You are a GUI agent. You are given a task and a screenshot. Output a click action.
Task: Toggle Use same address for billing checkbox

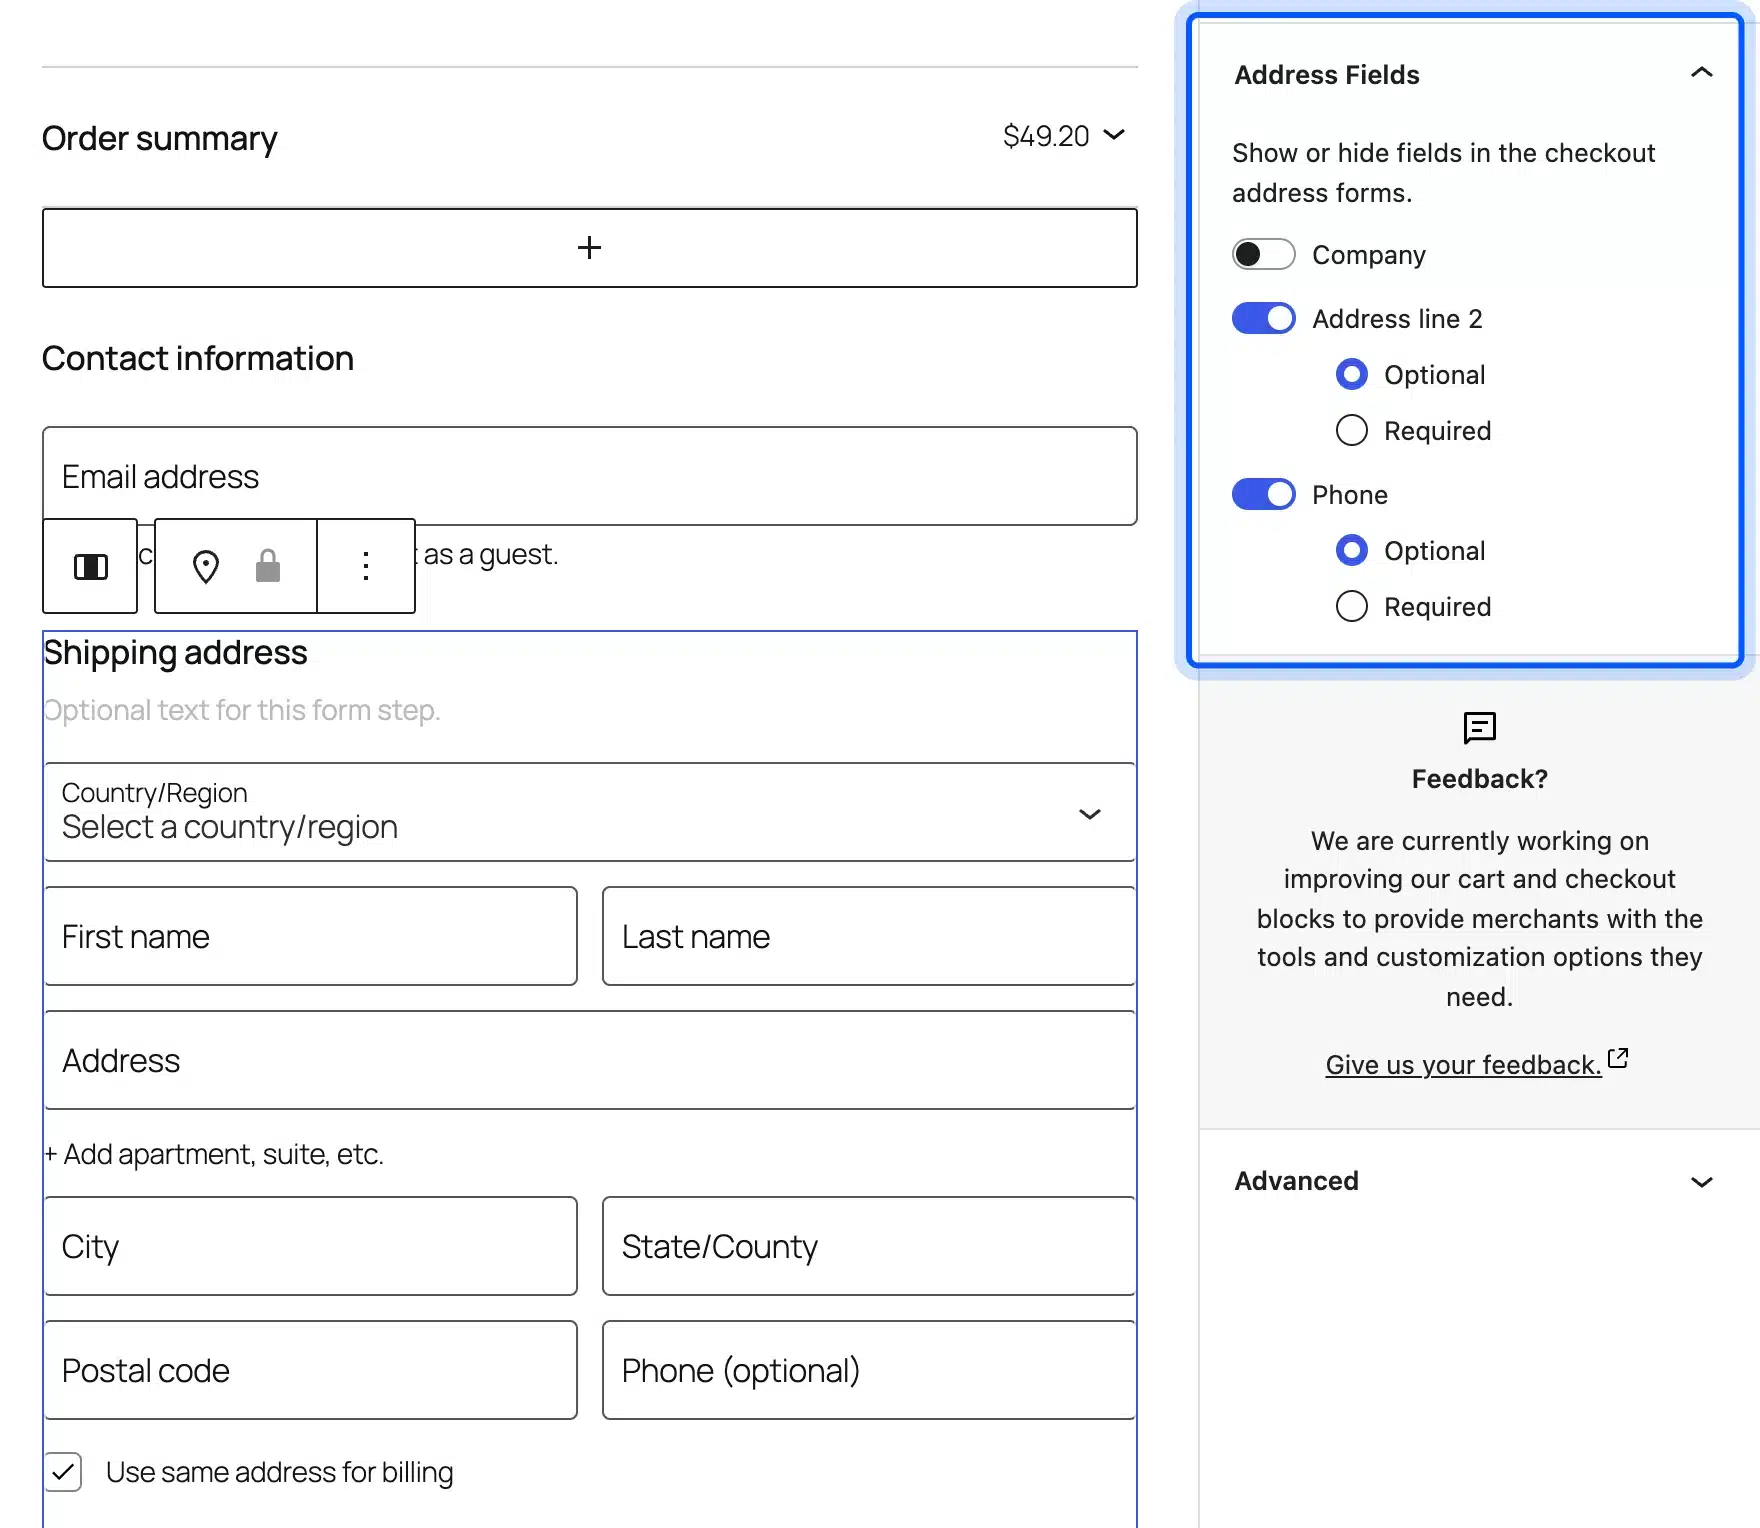point(63,1472)
